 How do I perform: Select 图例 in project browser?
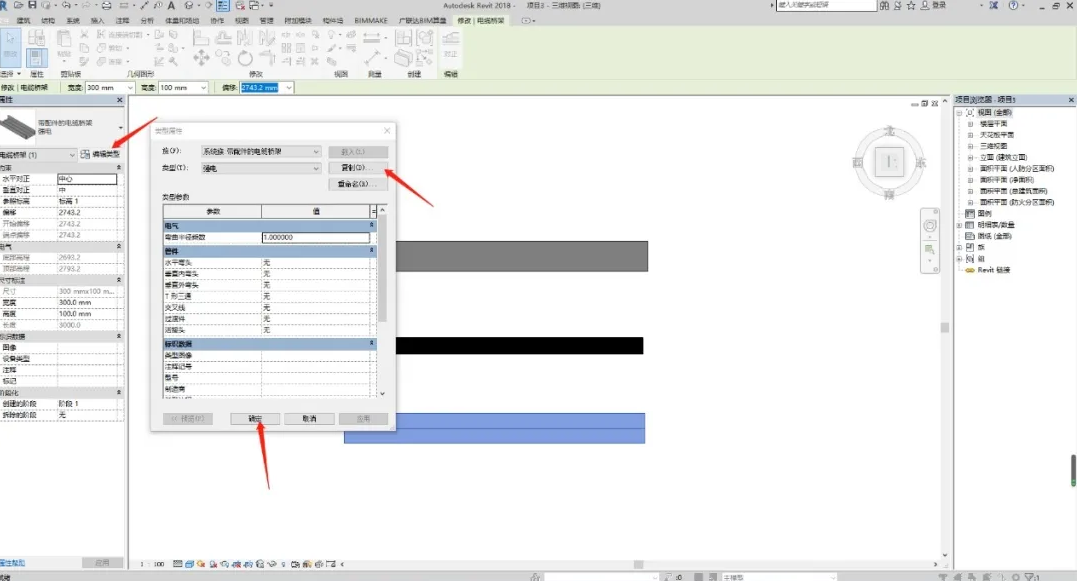click(x=984, y=214)
